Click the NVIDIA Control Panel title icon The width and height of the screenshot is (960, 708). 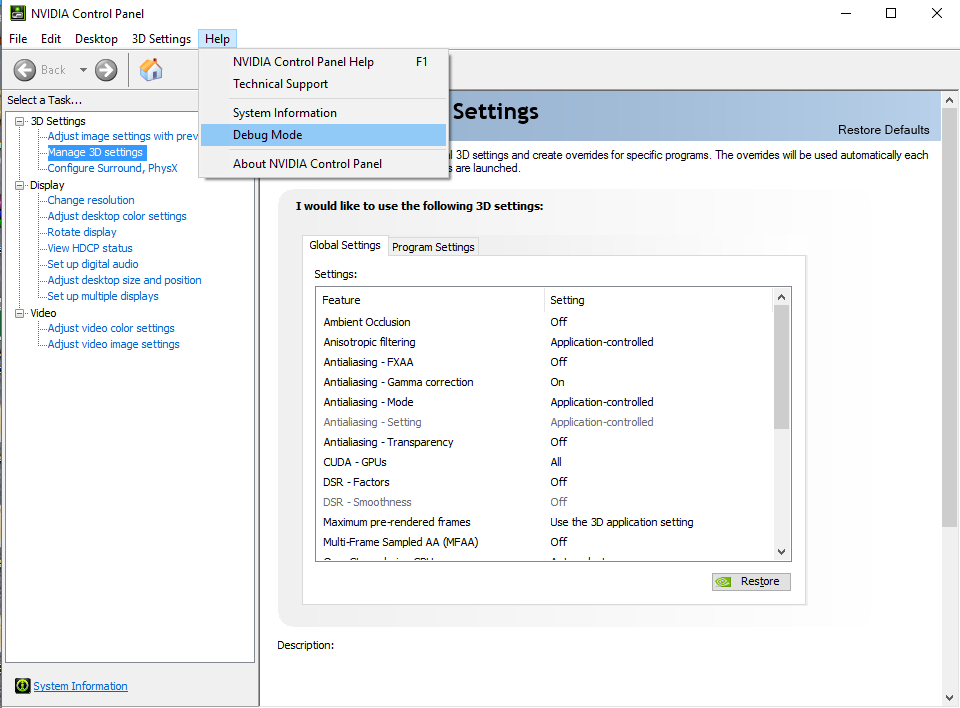pyautogui.click(x=18, y=13)
